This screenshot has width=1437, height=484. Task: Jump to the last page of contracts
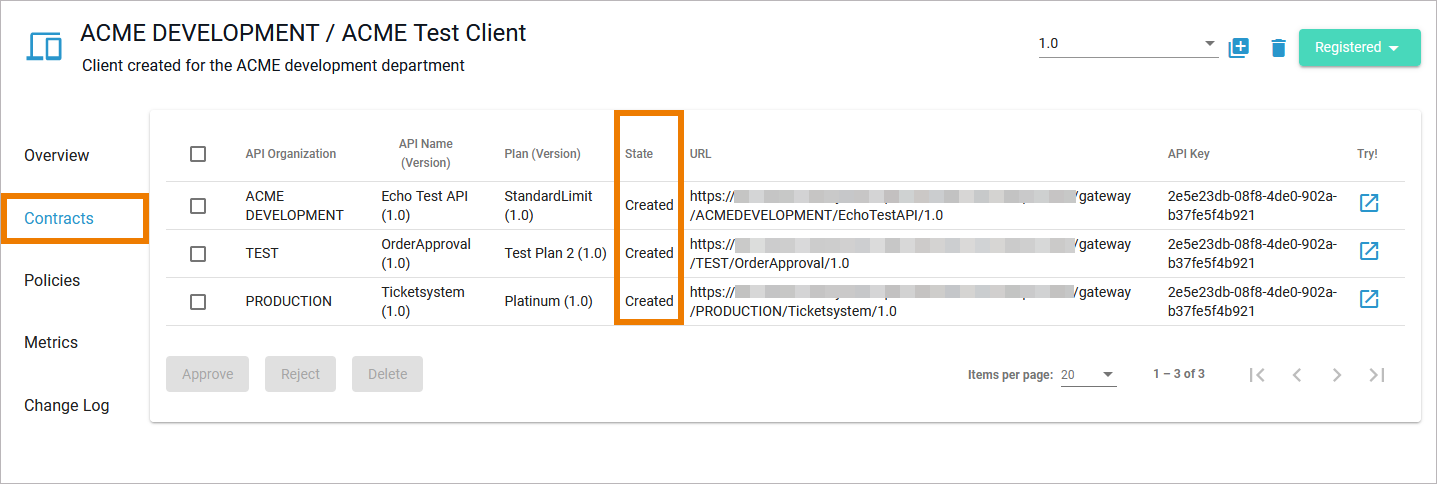pyautogui.click(x=1377, y=375)
